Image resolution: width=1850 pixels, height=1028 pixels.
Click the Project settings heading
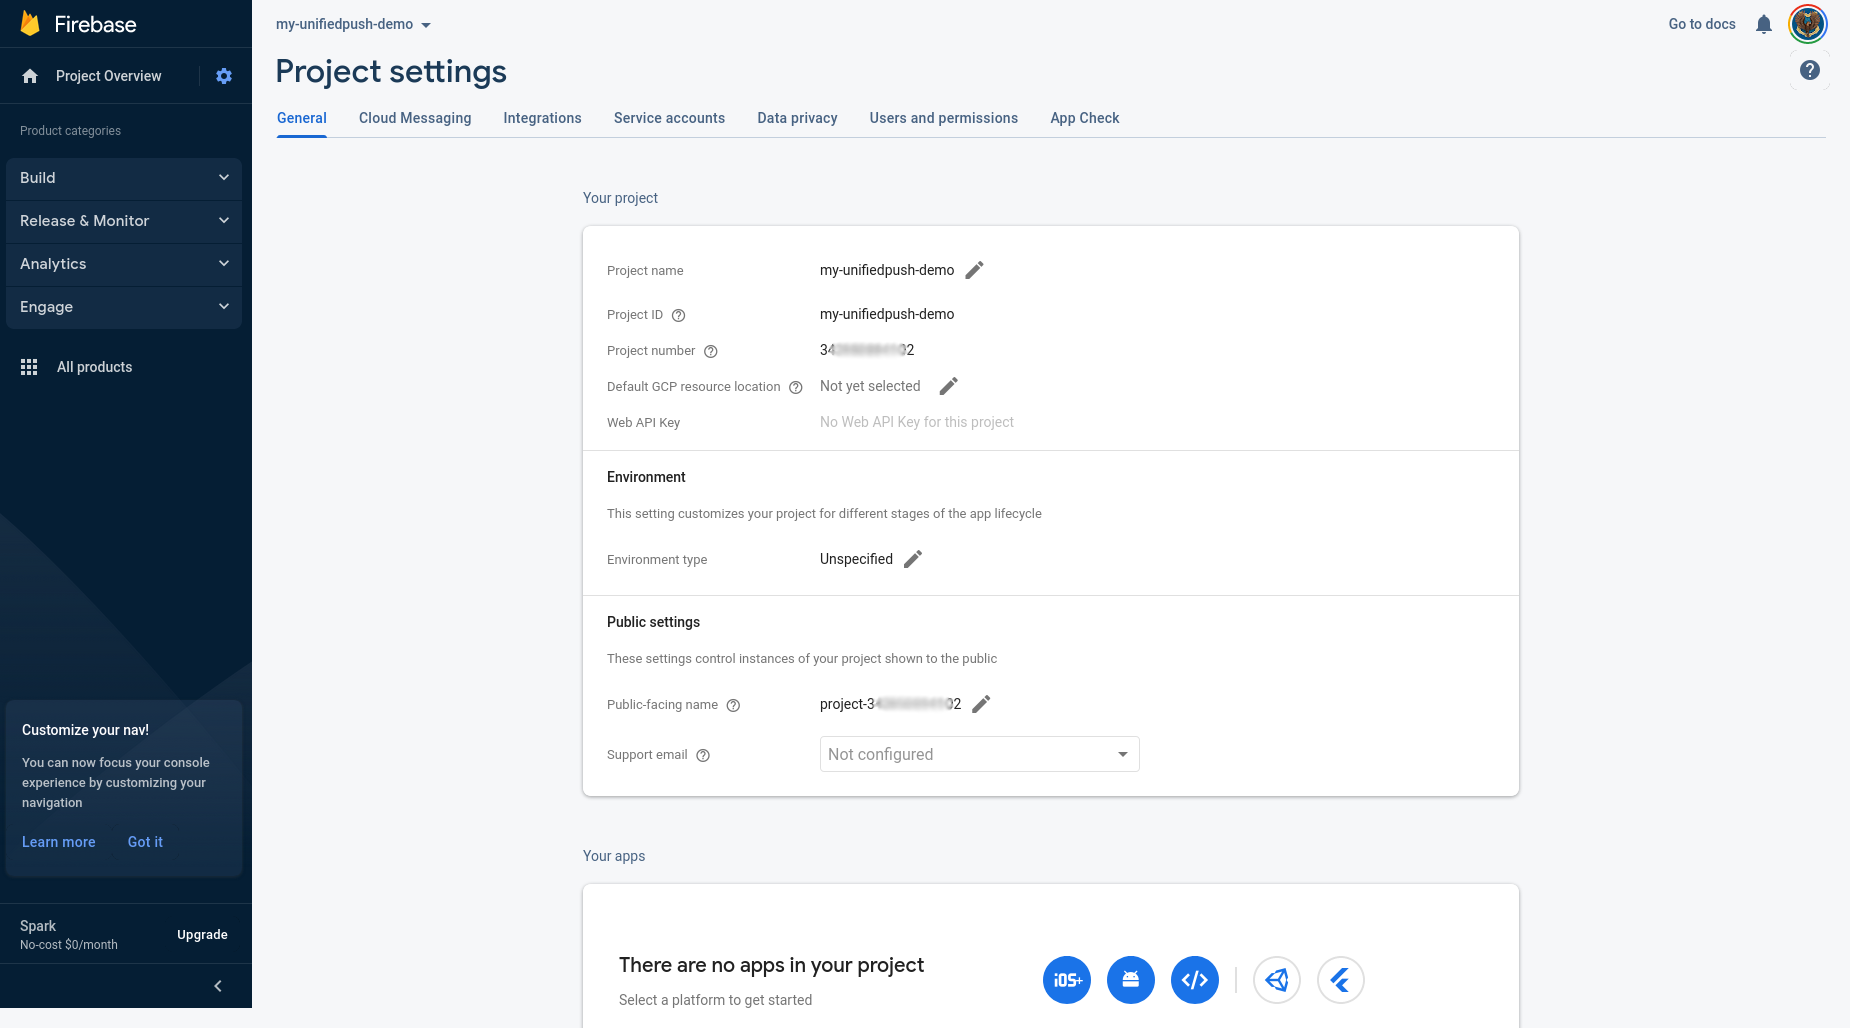[x=391, y=72]
